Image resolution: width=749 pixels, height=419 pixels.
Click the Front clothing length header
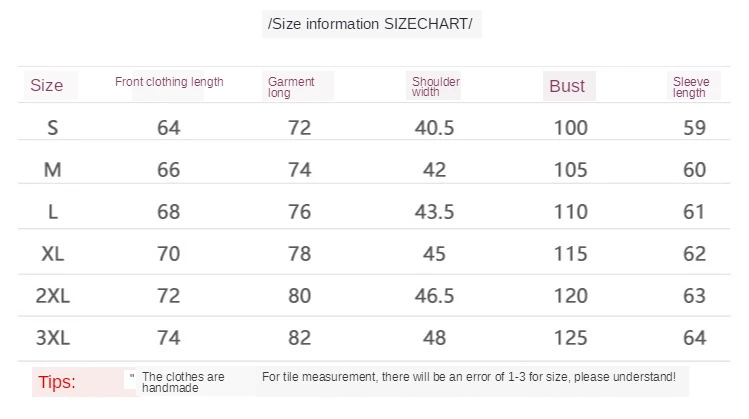[169, 82]
